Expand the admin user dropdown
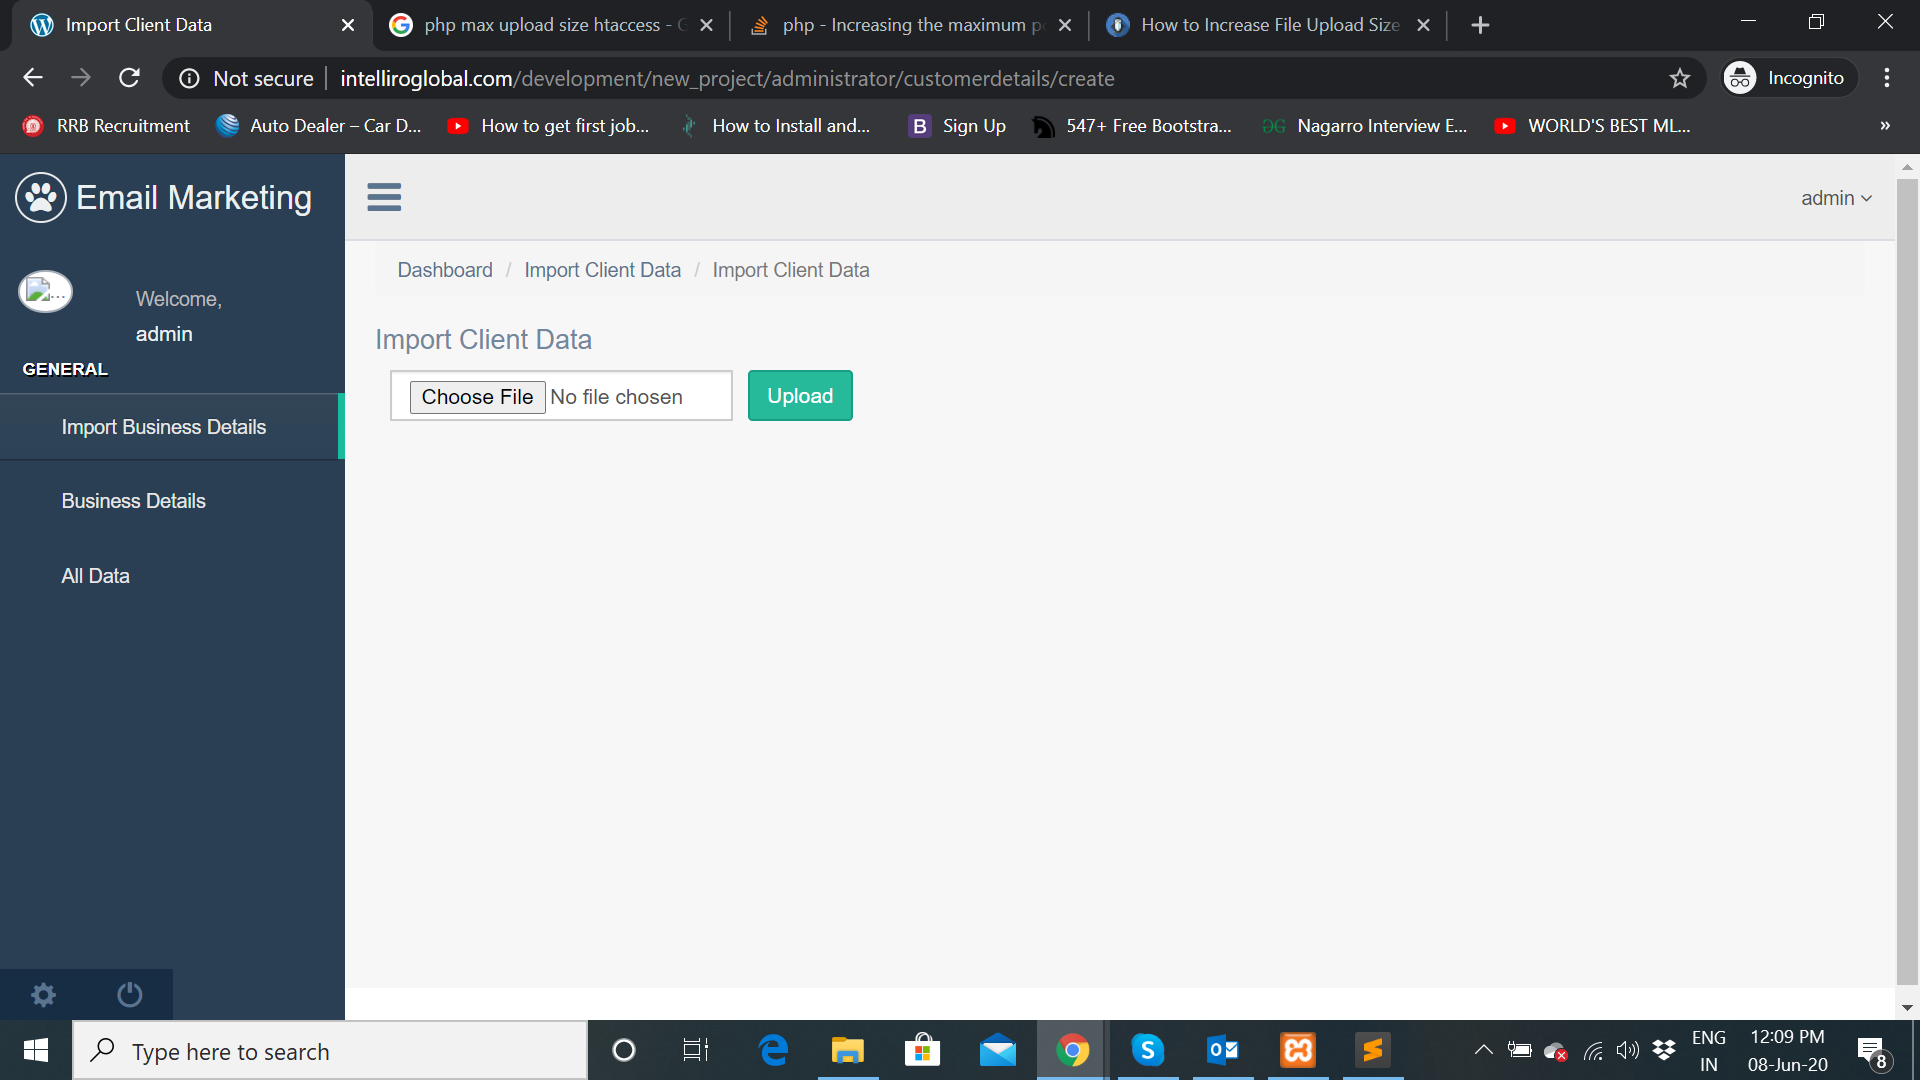The width and height of the screenshot is (1920, 1080). (1836, 198)
